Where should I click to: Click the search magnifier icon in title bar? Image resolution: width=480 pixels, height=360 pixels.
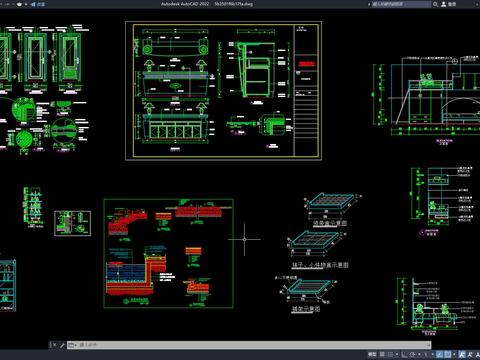[435, 4]
